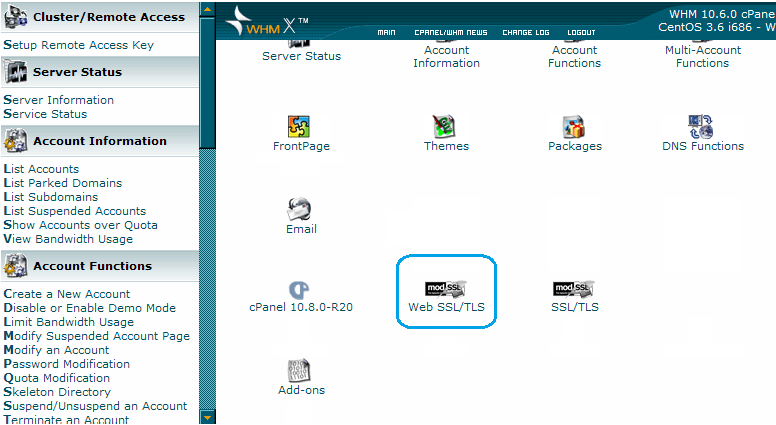Open the Add-ons icon

pos(299,371)
